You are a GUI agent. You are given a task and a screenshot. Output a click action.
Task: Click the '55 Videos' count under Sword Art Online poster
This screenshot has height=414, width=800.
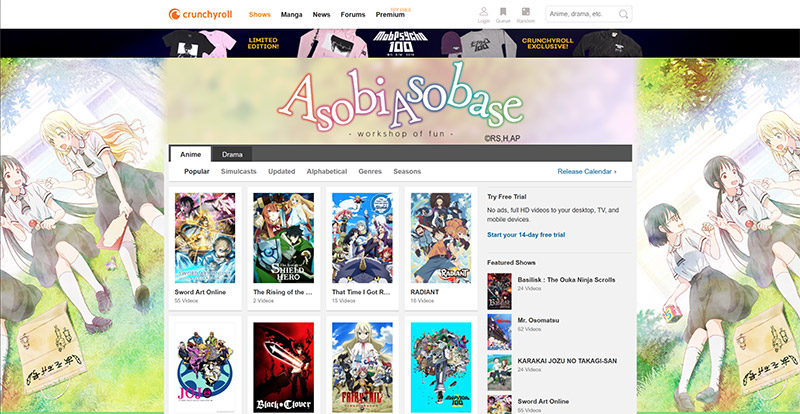186,301
